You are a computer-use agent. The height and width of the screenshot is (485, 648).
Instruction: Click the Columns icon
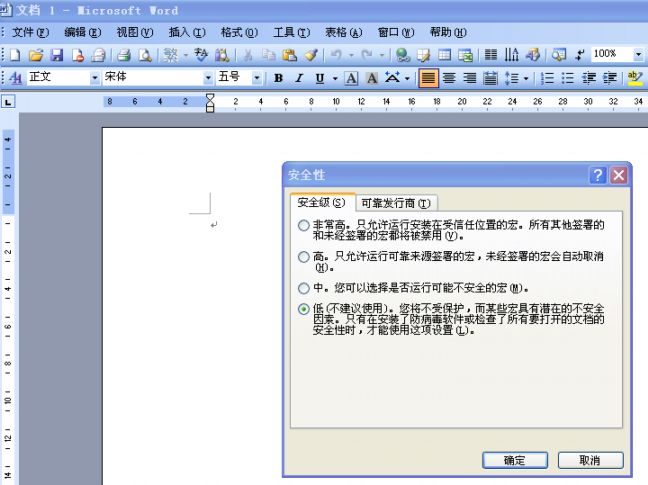click(x=491, y=55)
